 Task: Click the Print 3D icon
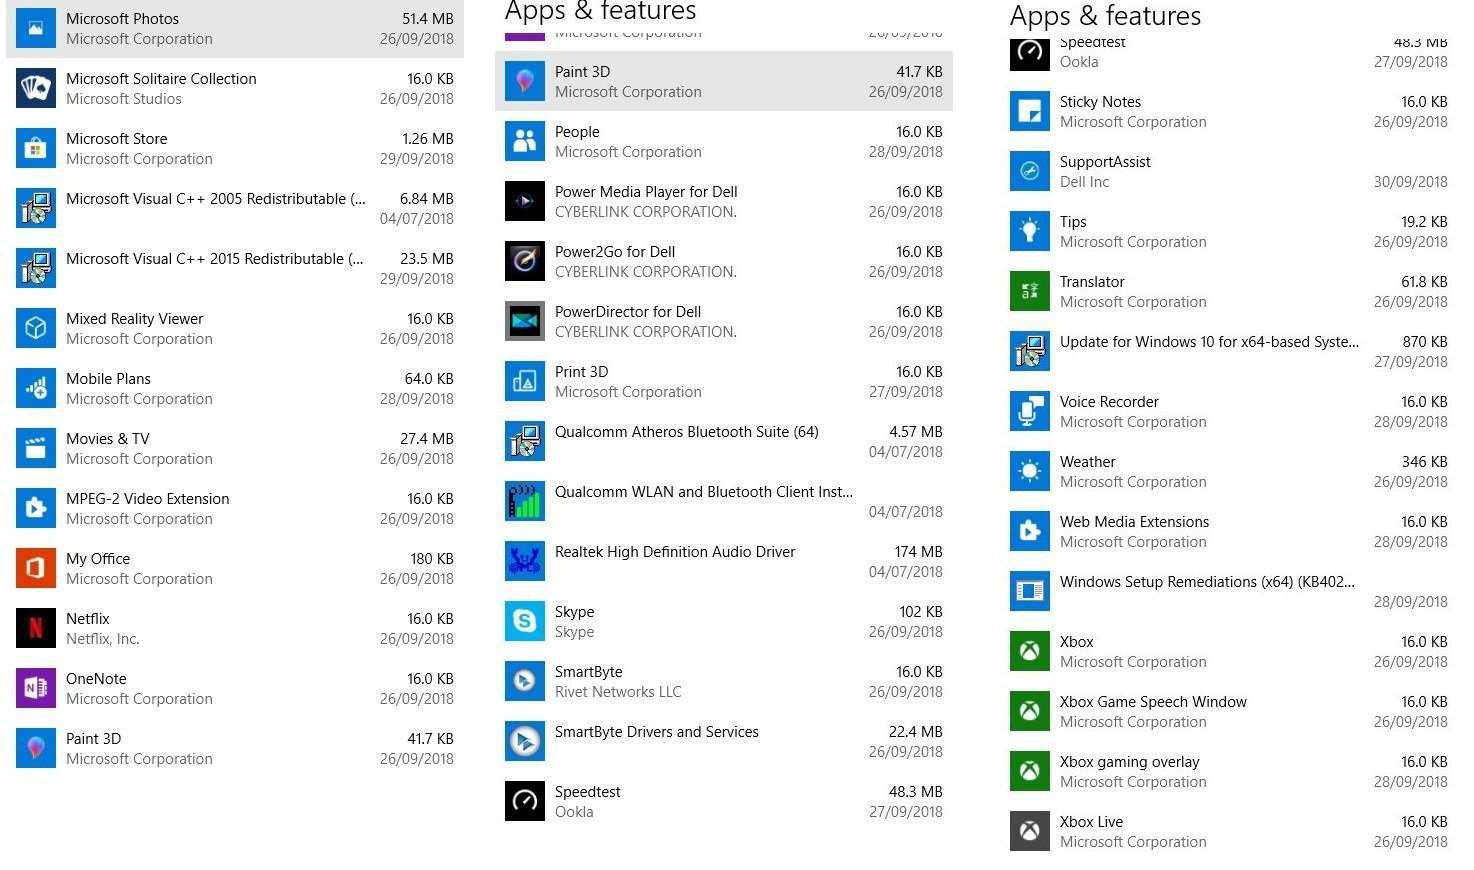(x=525, y=381)
